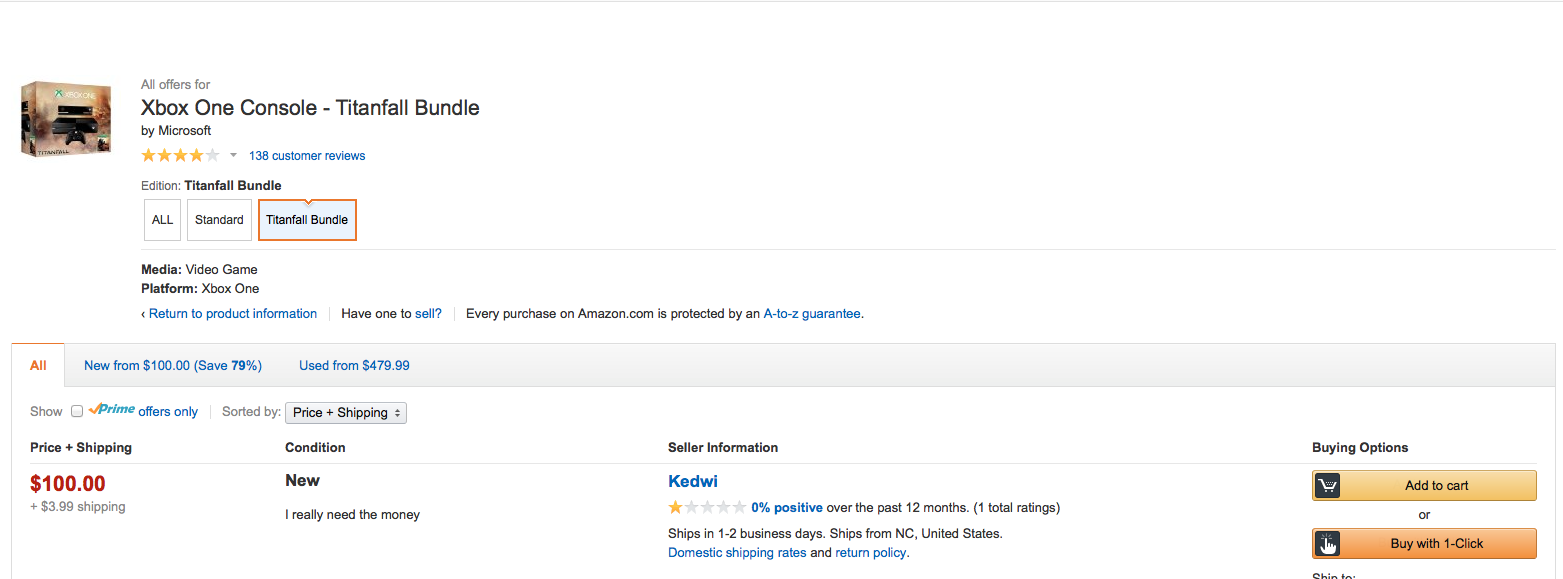
Task: Switch to the All offers tab
Action: pyautogui.click(x=38, y=365)
